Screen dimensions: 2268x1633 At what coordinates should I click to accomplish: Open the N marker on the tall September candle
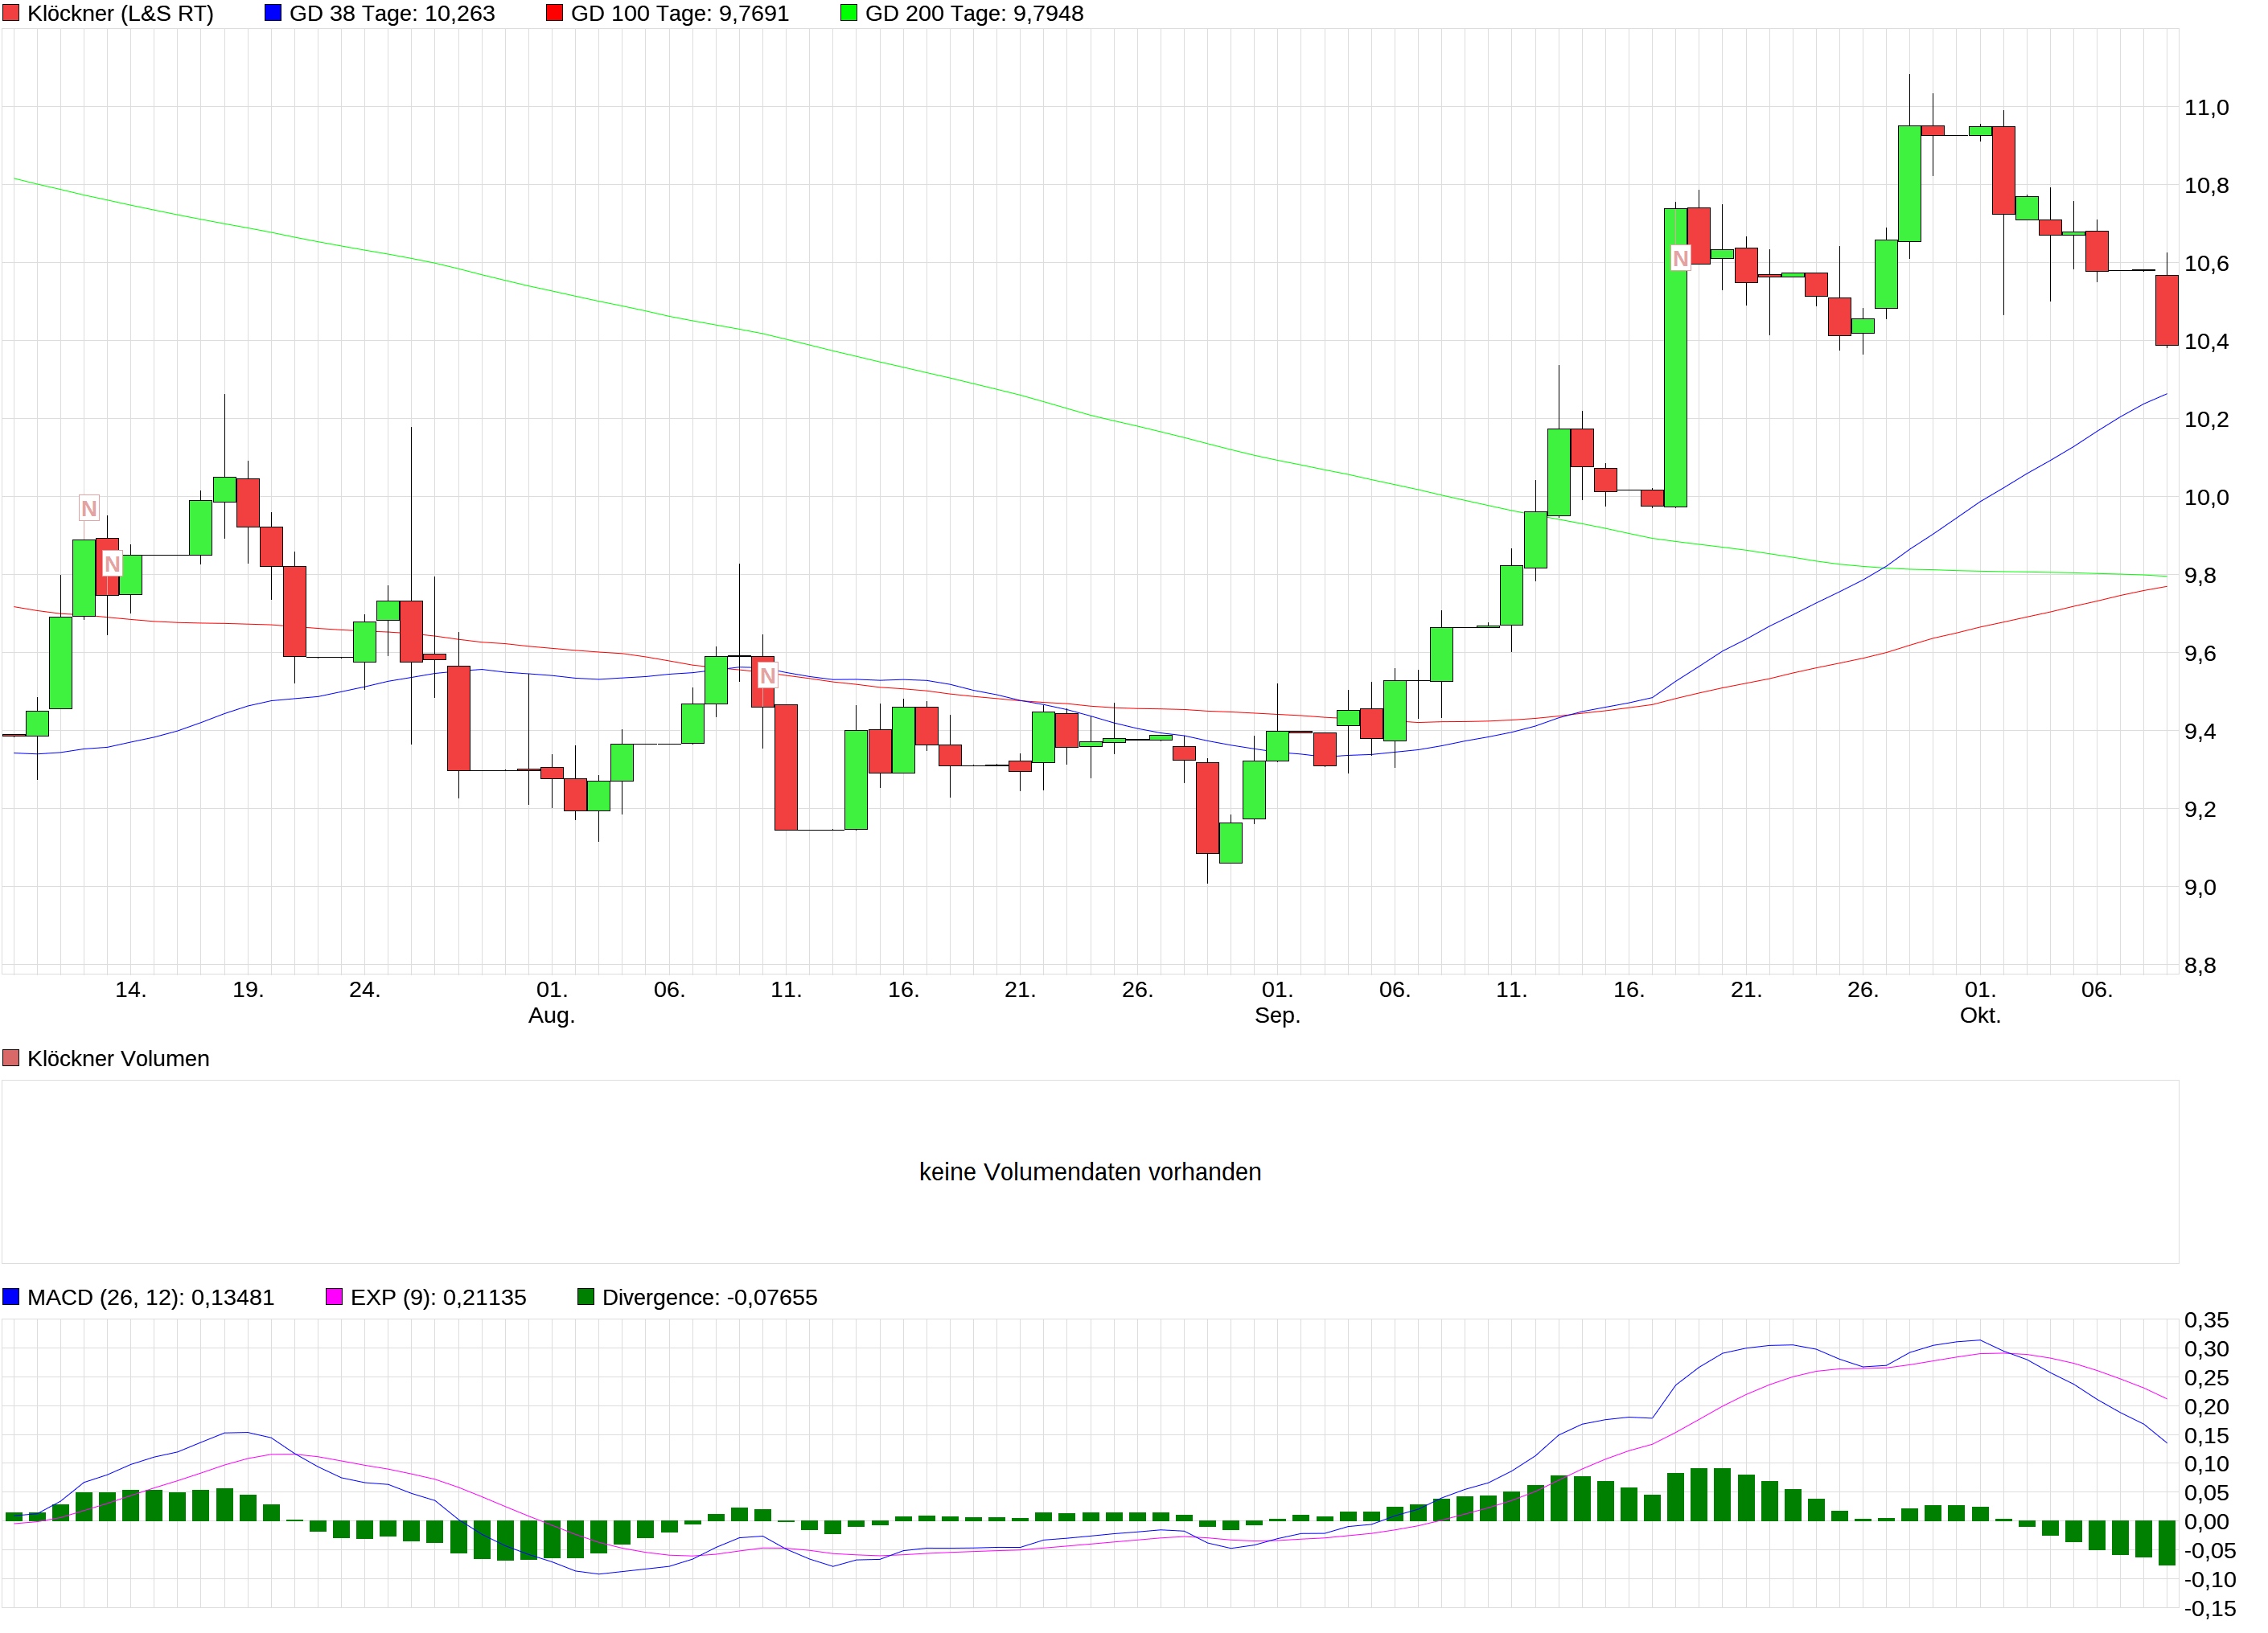point(1680,259)
